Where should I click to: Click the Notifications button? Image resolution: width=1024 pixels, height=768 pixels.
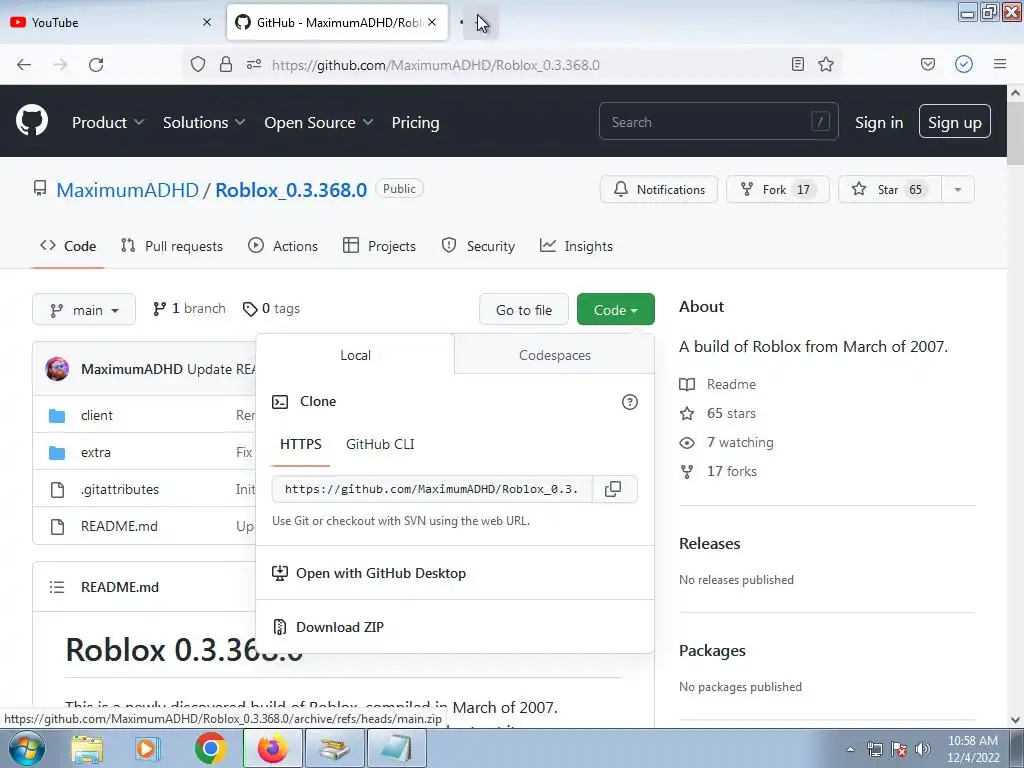click(x=658, y=189)
